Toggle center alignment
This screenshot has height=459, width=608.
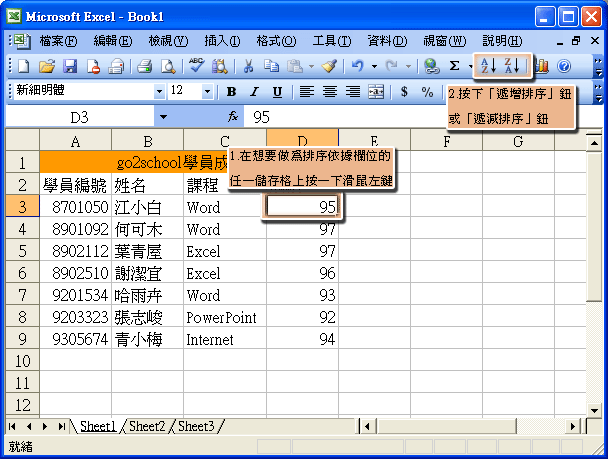330,92
